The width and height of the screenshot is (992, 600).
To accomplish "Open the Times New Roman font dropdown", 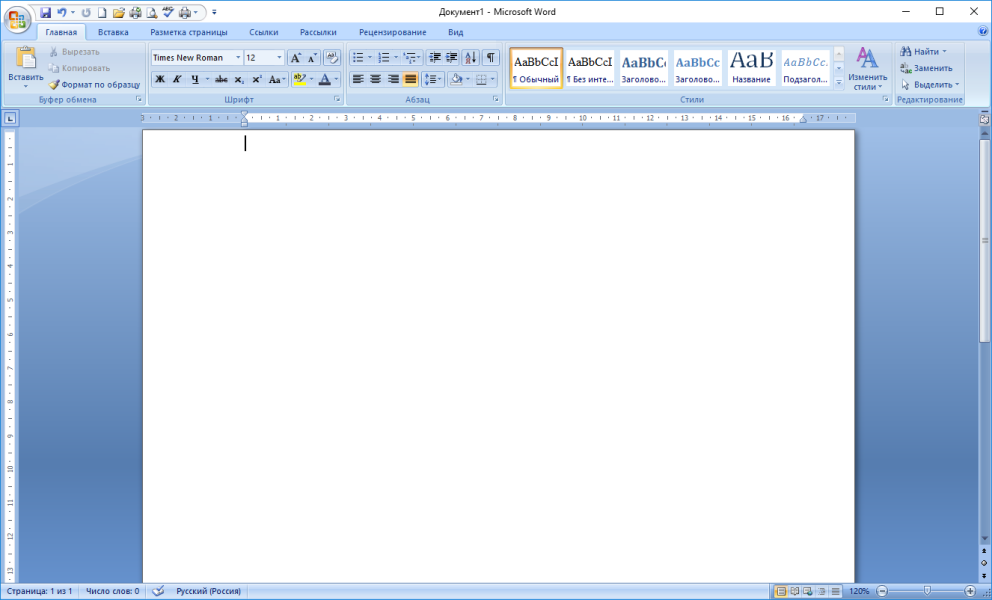I will [x=239, y=58].
